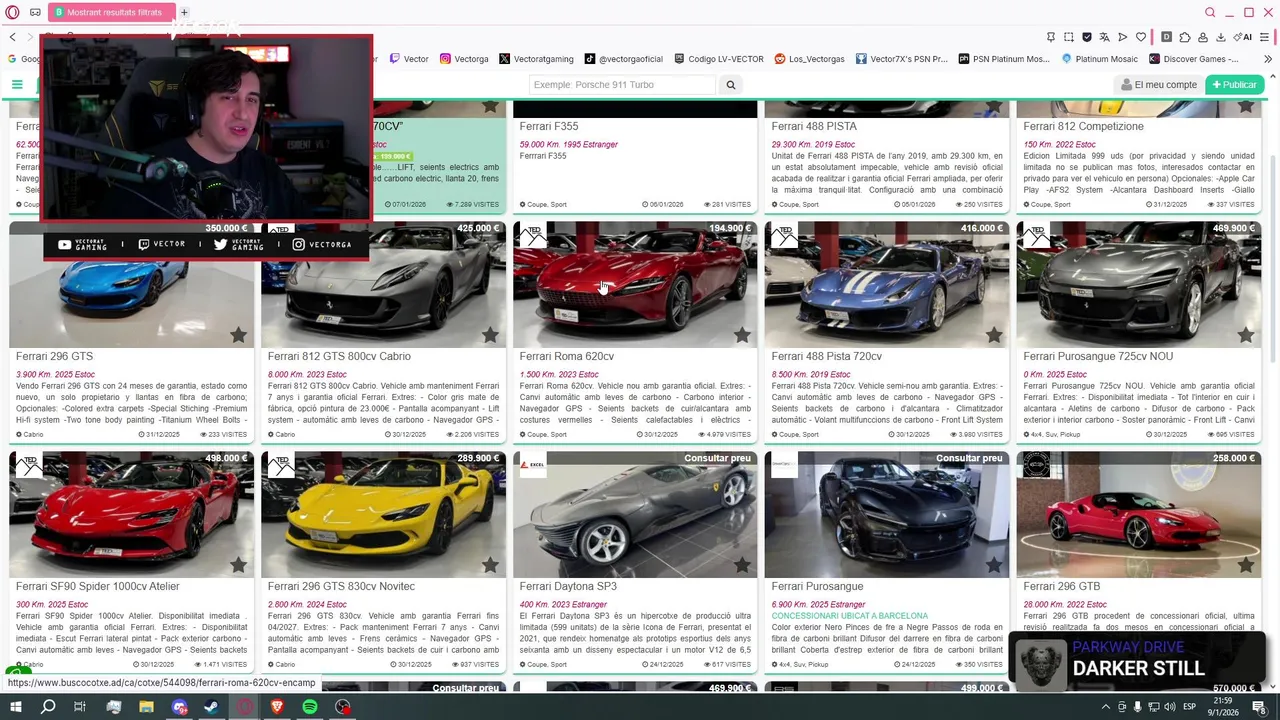Screen dimensions: 1280x720
Task: Open the @vectorgaoficial bookmark
Action: tap(624, 59)
